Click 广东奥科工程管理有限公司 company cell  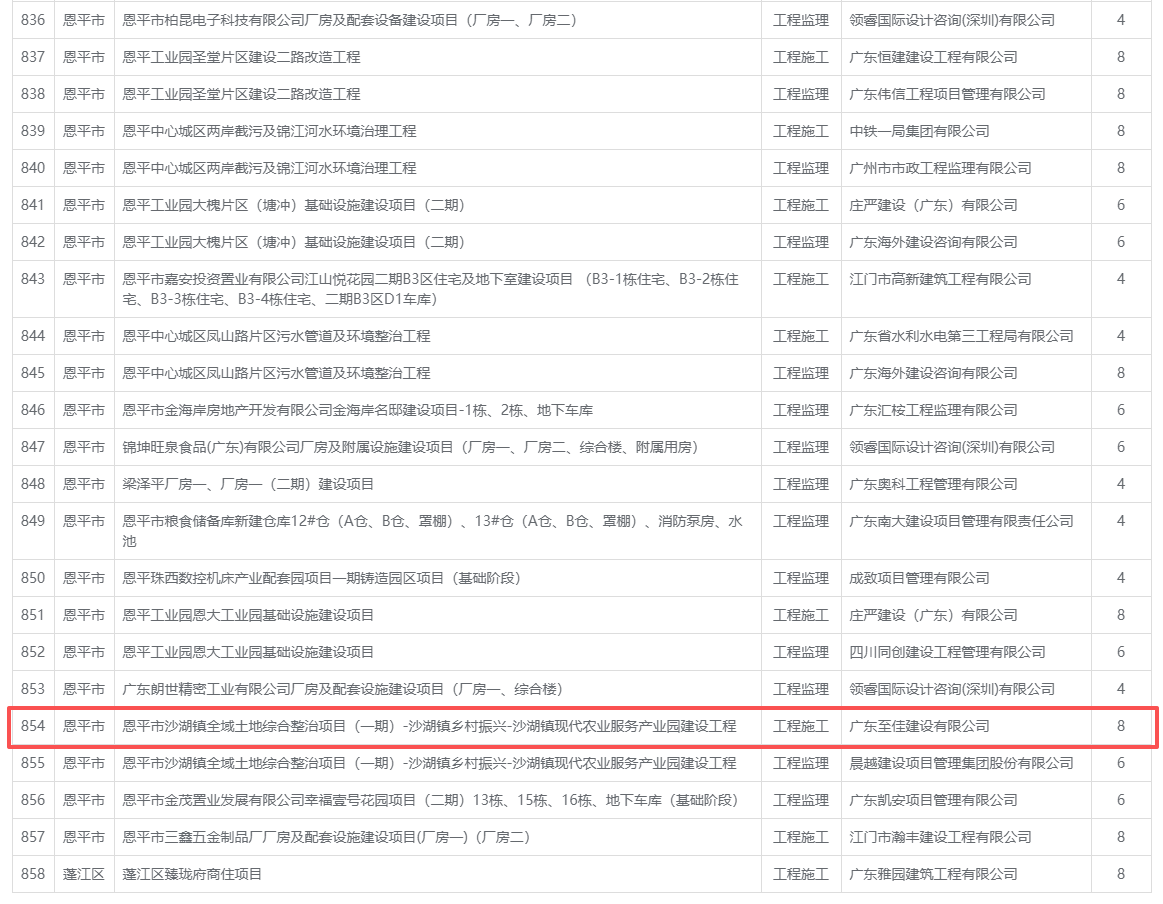tap(933, 485)
